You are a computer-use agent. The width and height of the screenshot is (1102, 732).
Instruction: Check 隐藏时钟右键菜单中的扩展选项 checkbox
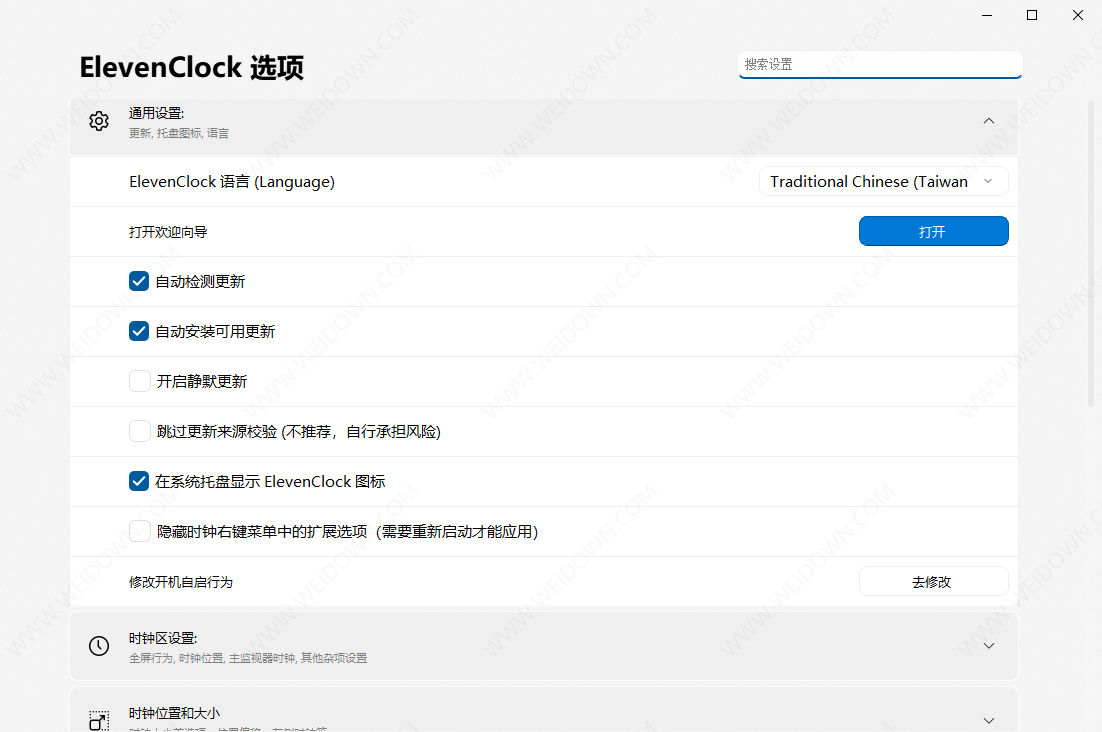click(x=139, y=531)
